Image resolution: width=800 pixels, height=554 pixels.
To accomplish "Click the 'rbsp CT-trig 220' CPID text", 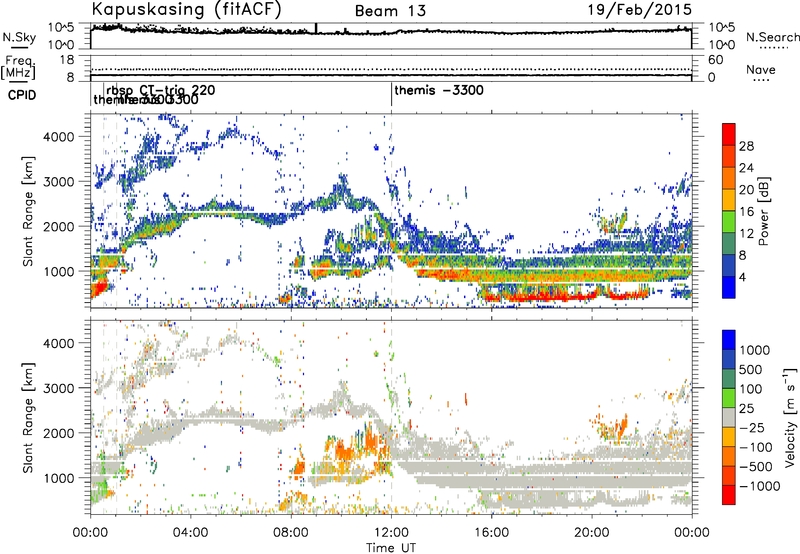I will point(161,90).
